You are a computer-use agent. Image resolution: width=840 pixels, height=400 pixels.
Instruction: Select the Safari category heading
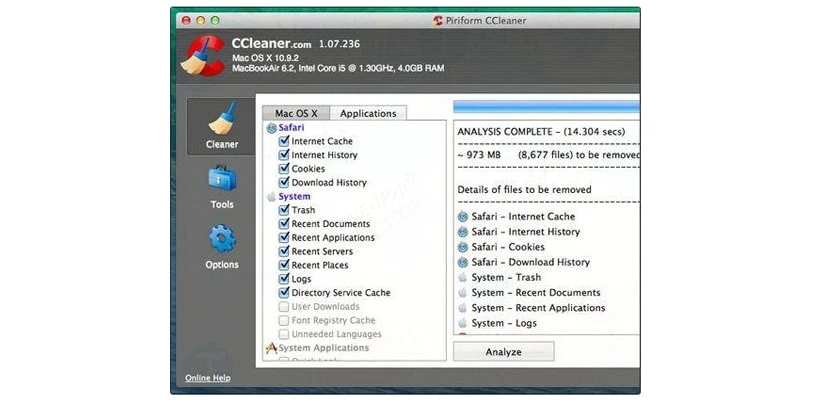tap(291, 128)
